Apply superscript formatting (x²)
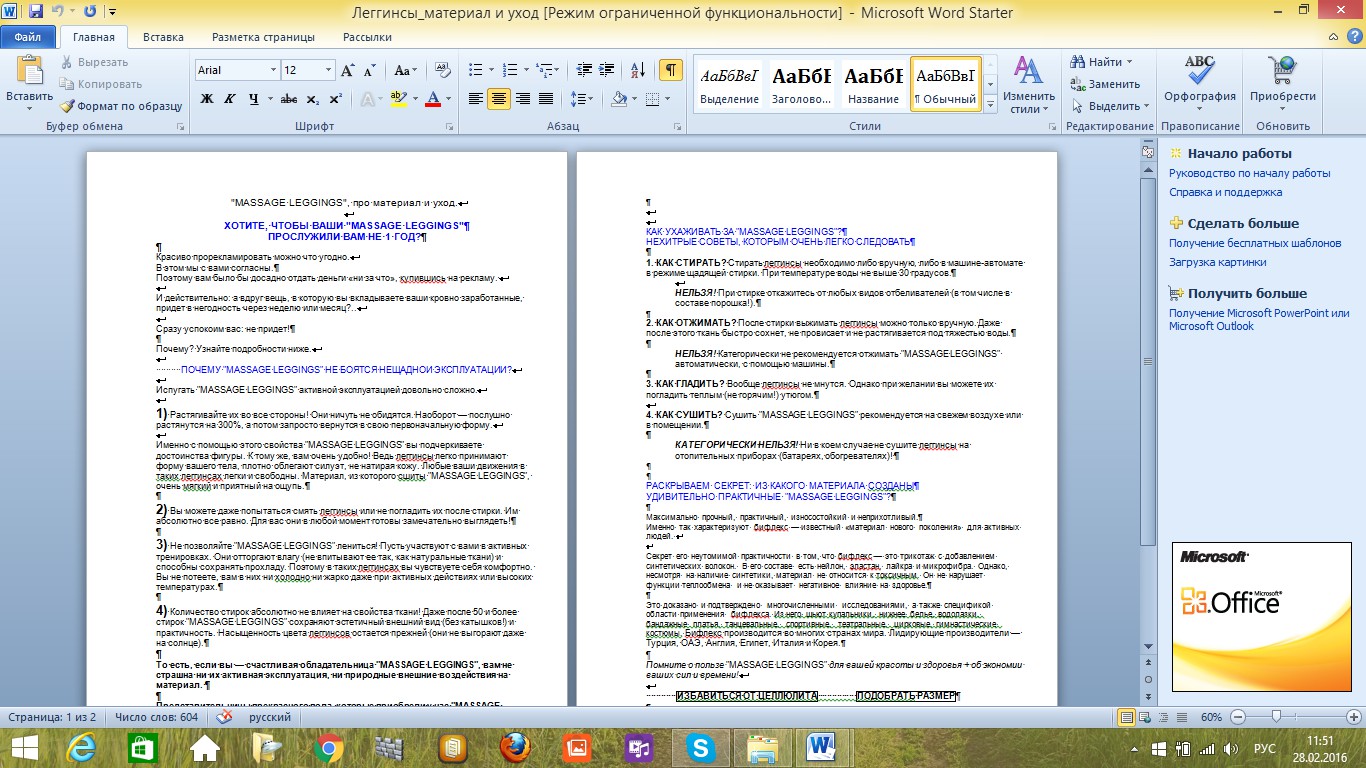The width and height of the screenshot is (1366, 768). [335, 99]
